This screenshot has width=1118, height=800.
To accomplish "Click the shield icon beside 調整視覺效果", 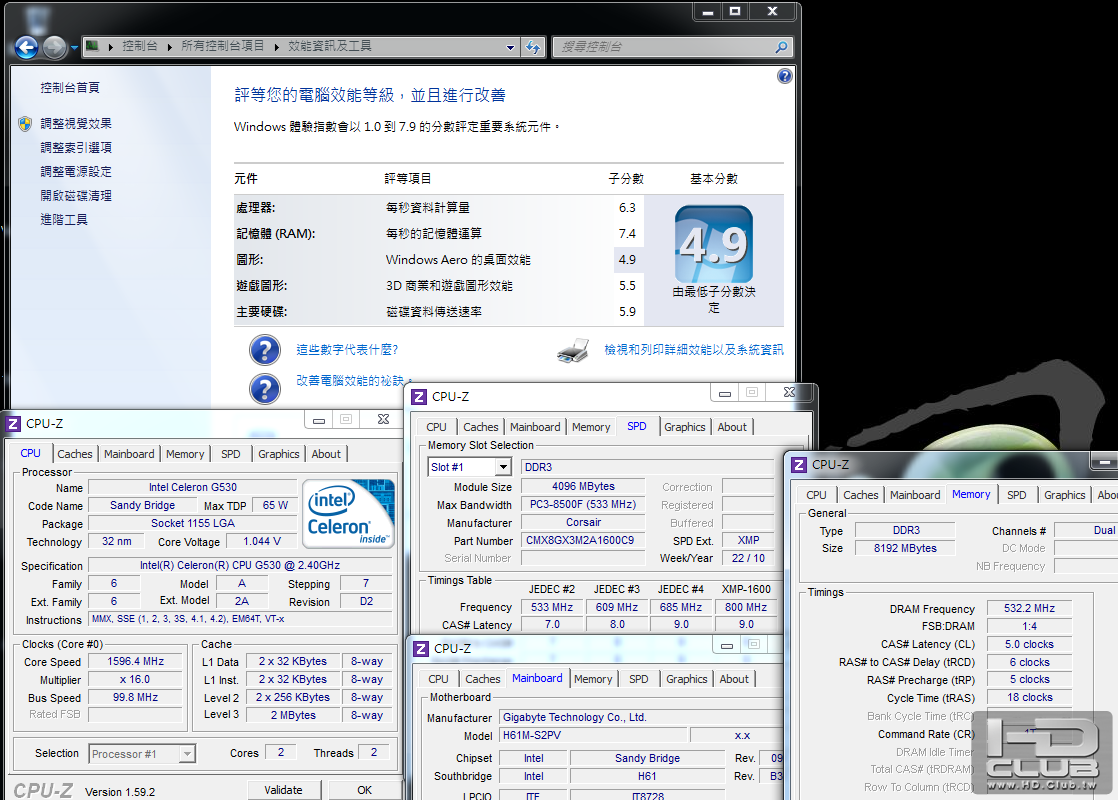I will 25,124.
